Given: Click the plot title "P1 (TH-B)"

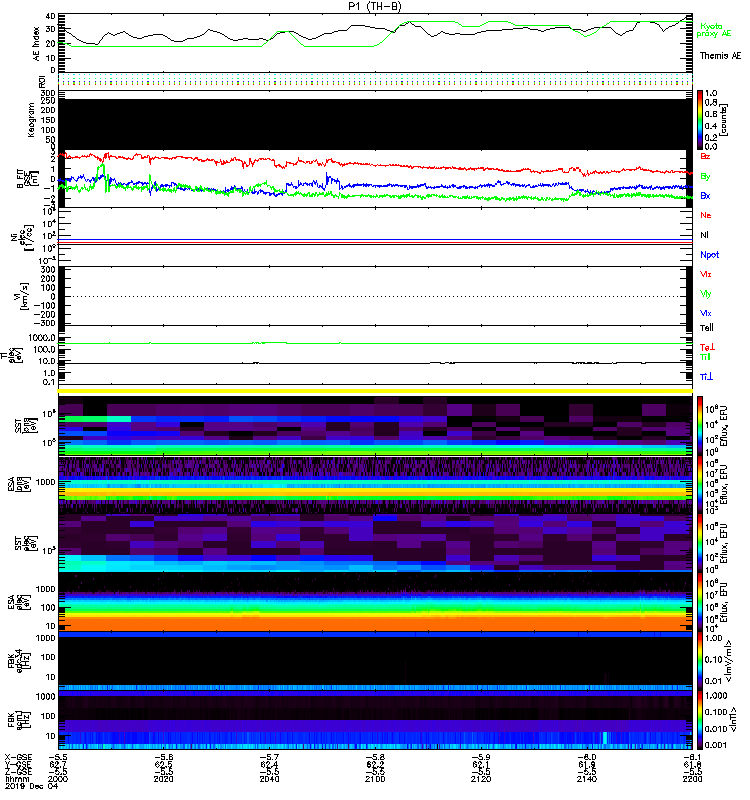Looking at the screenshot, I should pyautogui.click(x=374, y=6).
